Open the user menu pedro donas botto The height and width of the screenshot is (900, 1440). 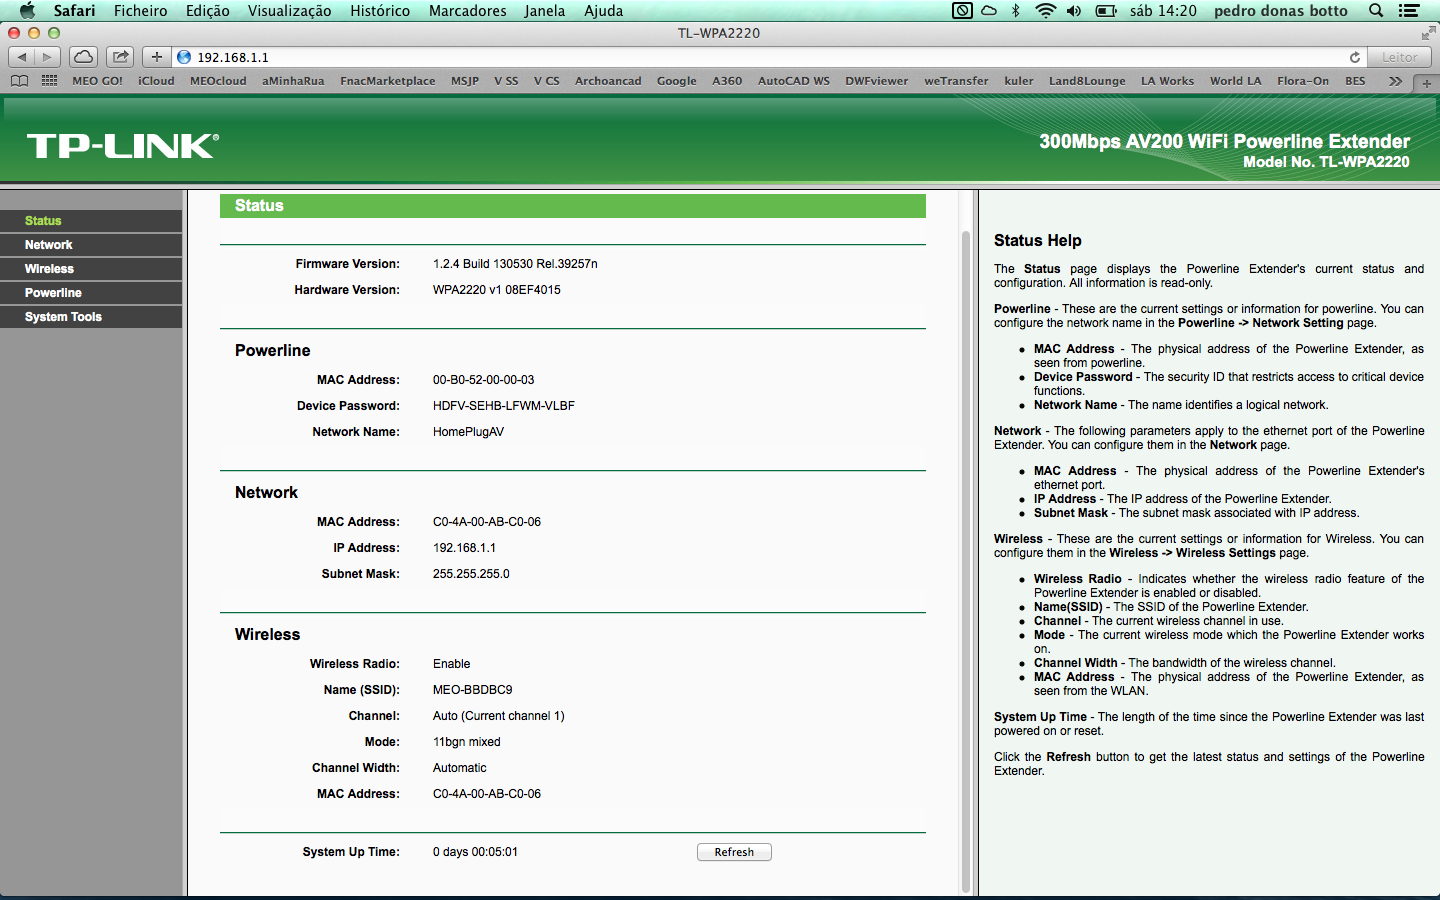click(1281, 11)
